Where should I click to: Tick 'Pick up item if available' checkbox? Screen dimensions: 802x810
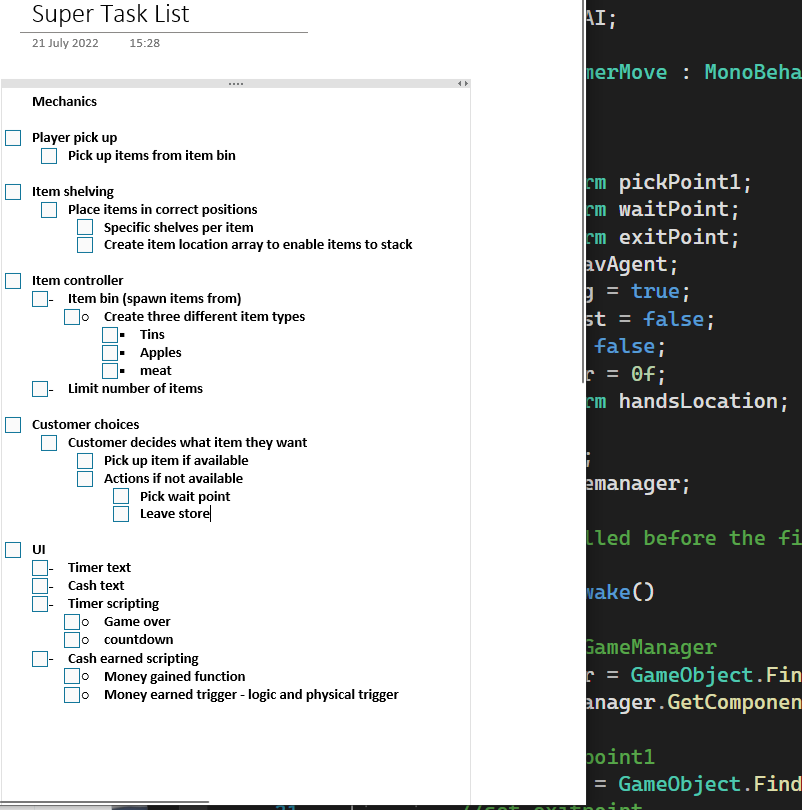[85, 461]
